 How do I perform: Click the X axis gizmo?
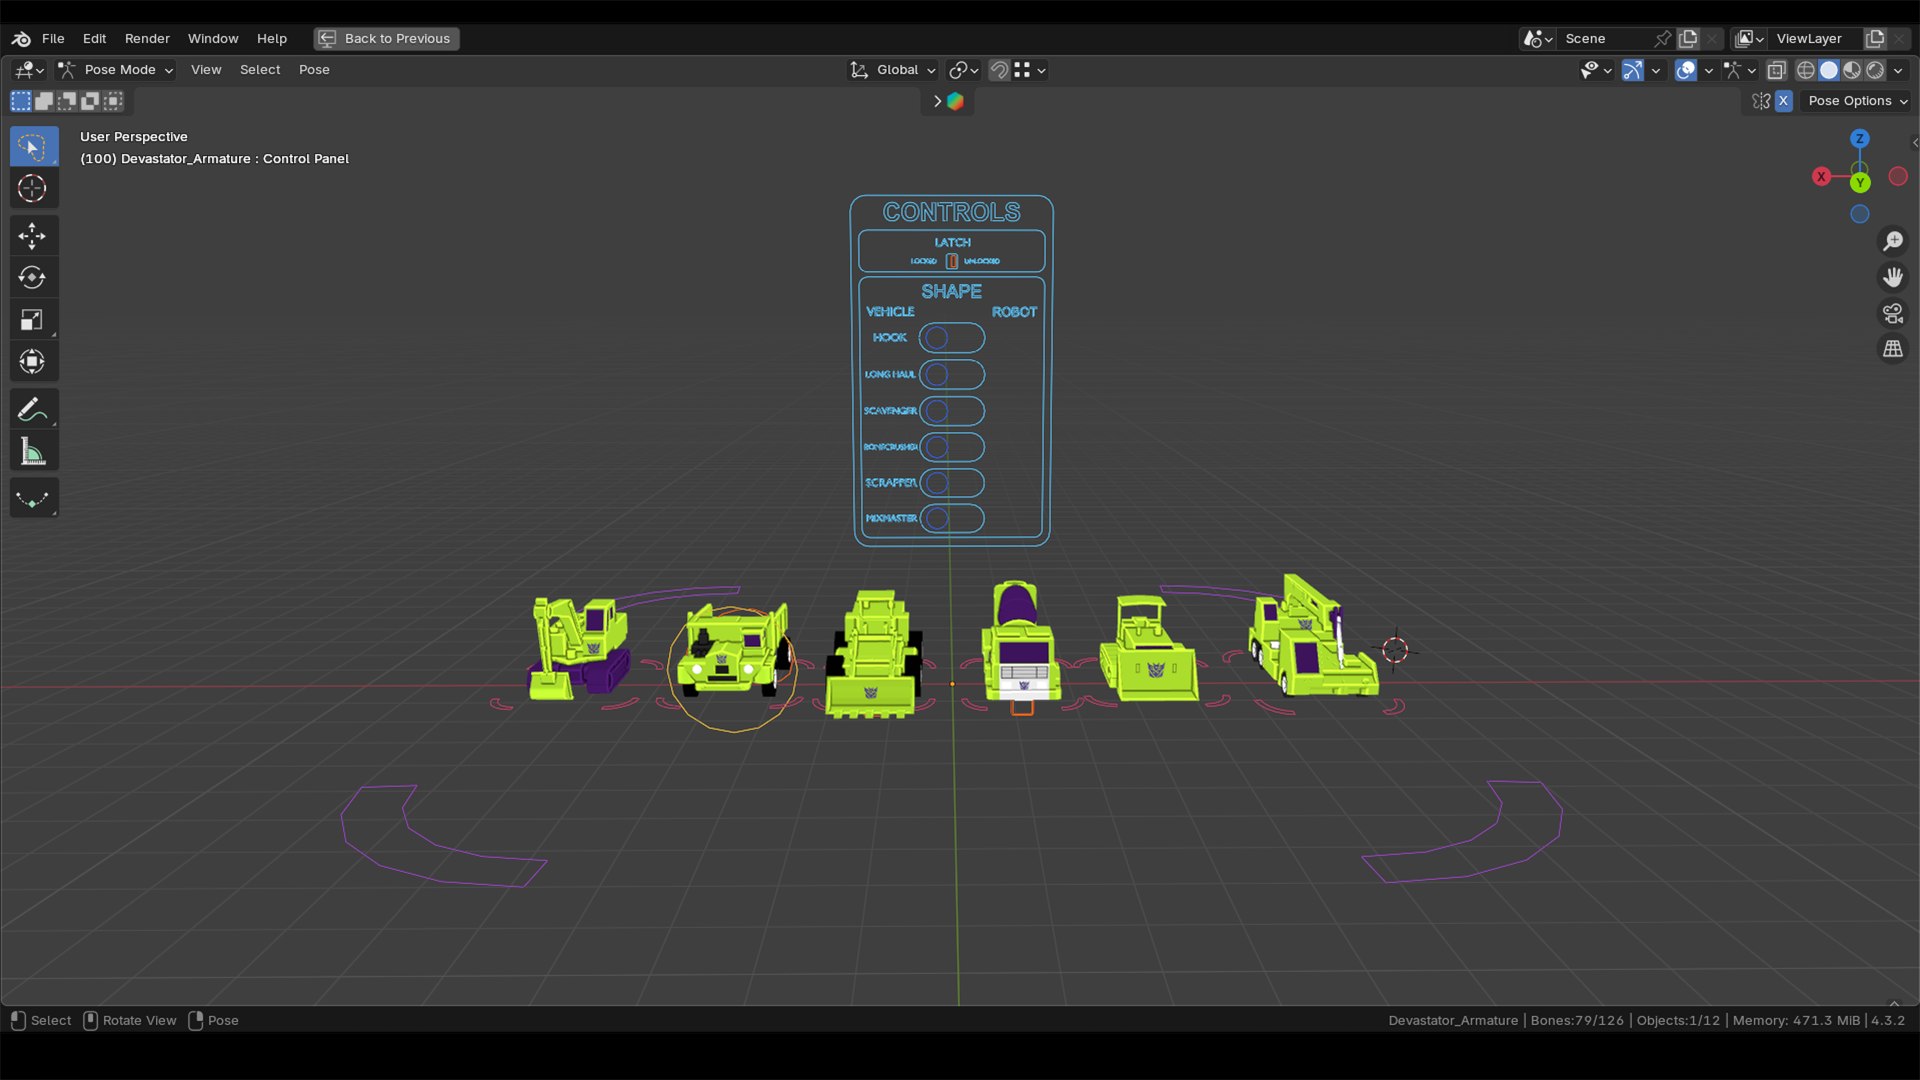[1821, 177]
